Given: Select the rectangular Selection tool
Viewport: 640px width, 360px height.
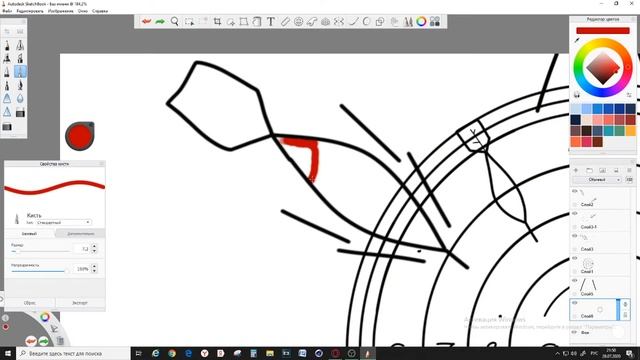Looking at the screenshot, I should 189,22.
